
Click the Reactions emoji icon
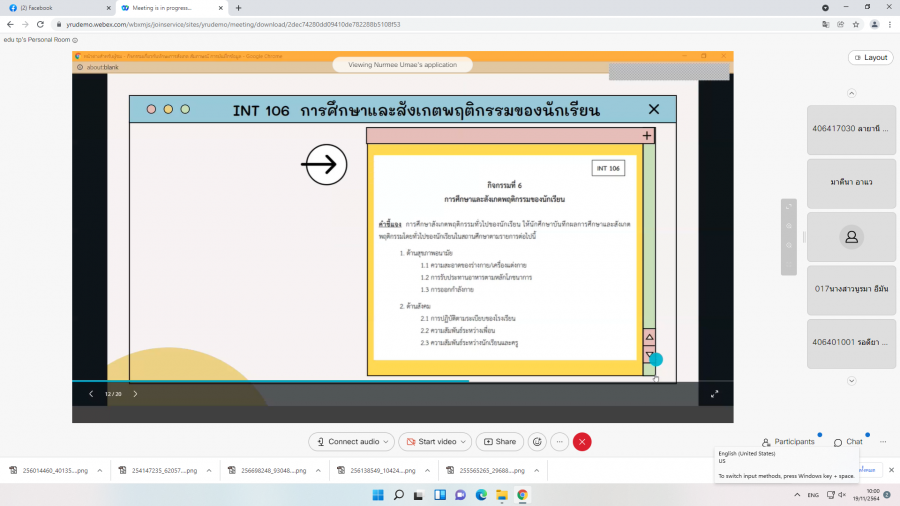coord(537,441)
